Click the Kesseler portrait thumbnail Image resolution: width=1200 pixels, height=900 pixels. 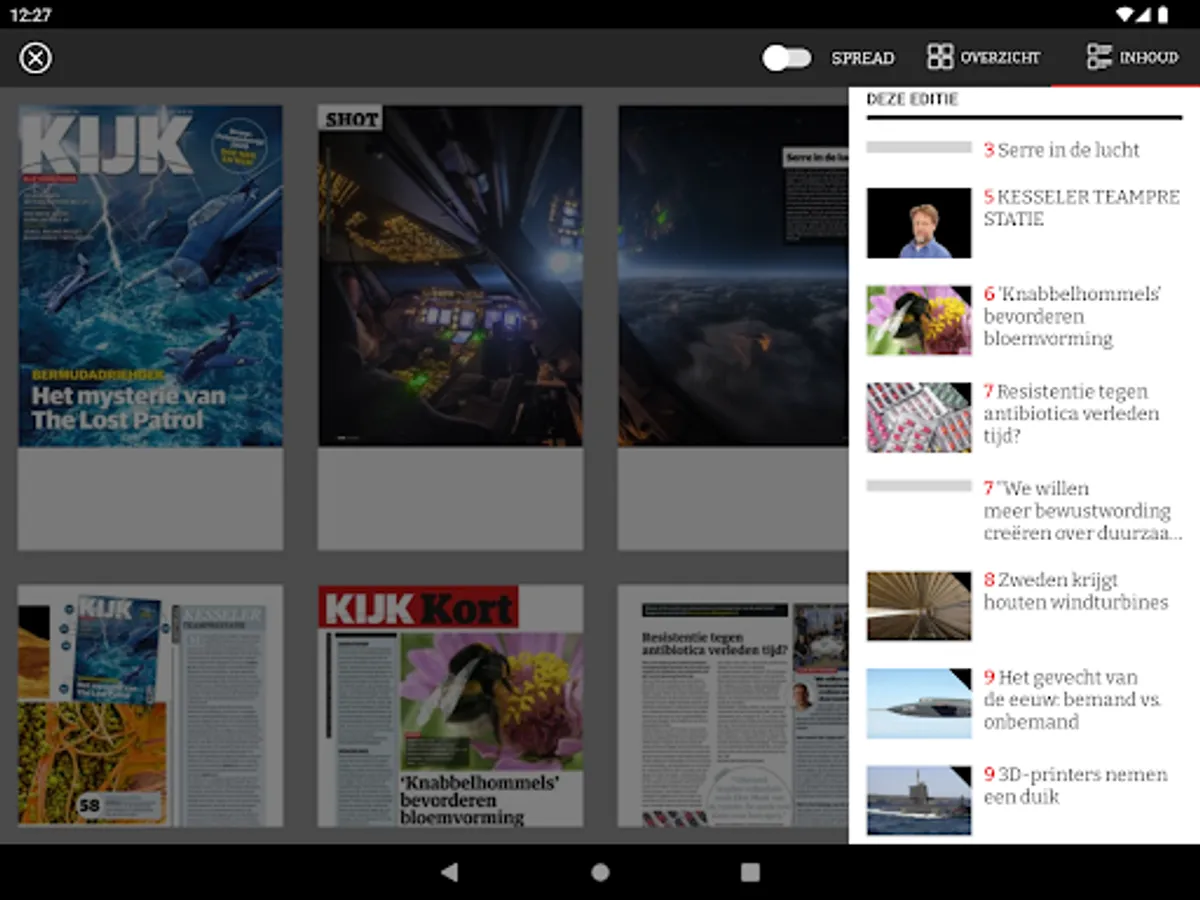pos(919,223)
